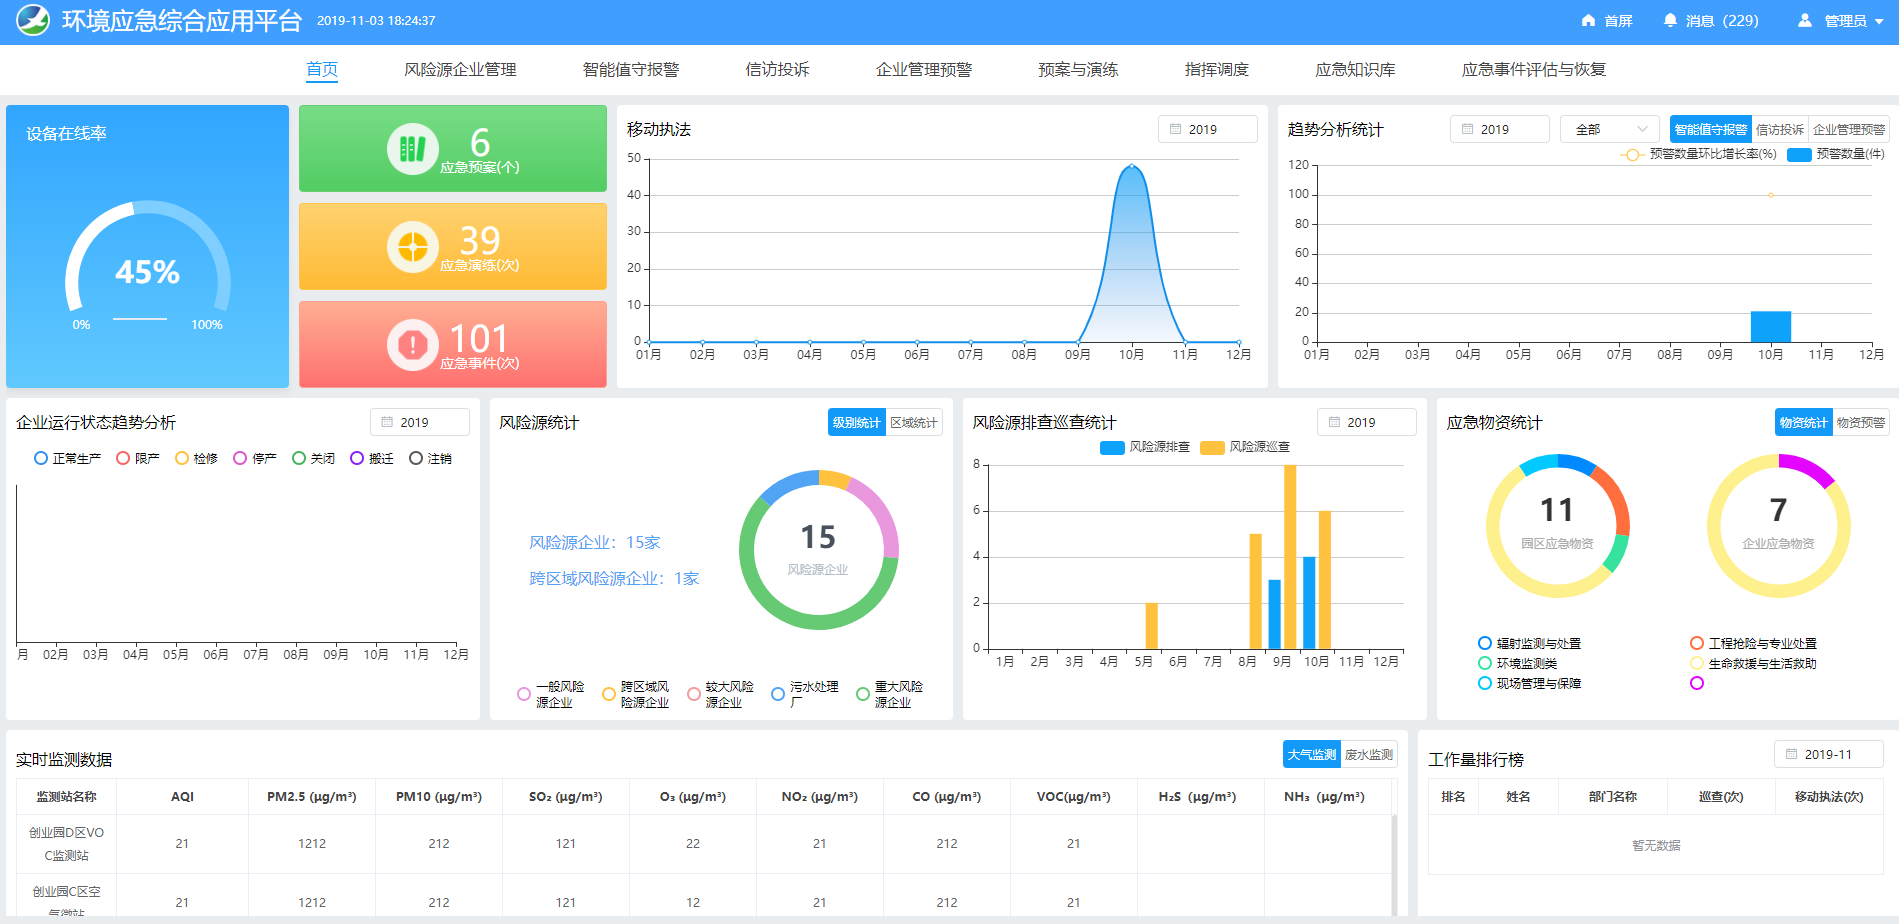
Task: Toggle 生命救援与生活救助 legend item
Action: coord(1754,663)
